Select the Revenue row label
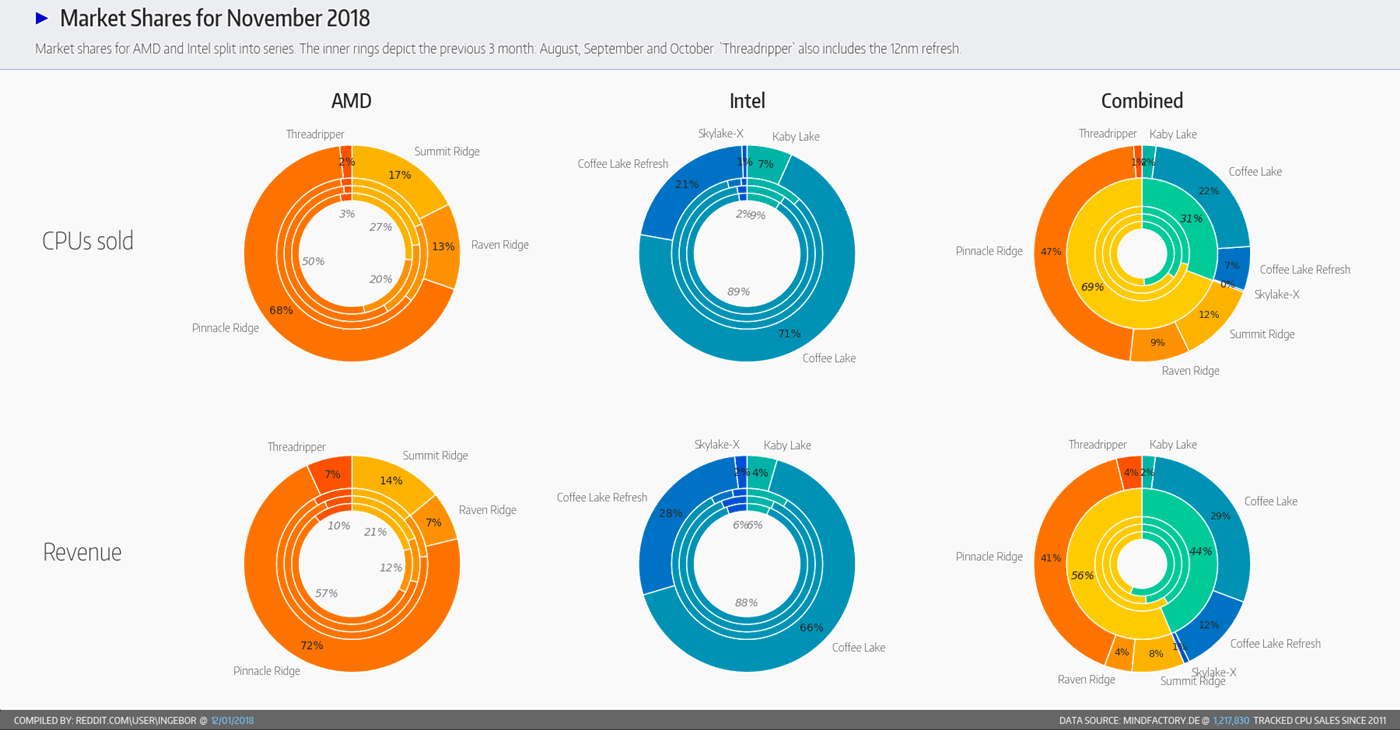This screenshot has height=730, width=1400. (x=82, y=552)
